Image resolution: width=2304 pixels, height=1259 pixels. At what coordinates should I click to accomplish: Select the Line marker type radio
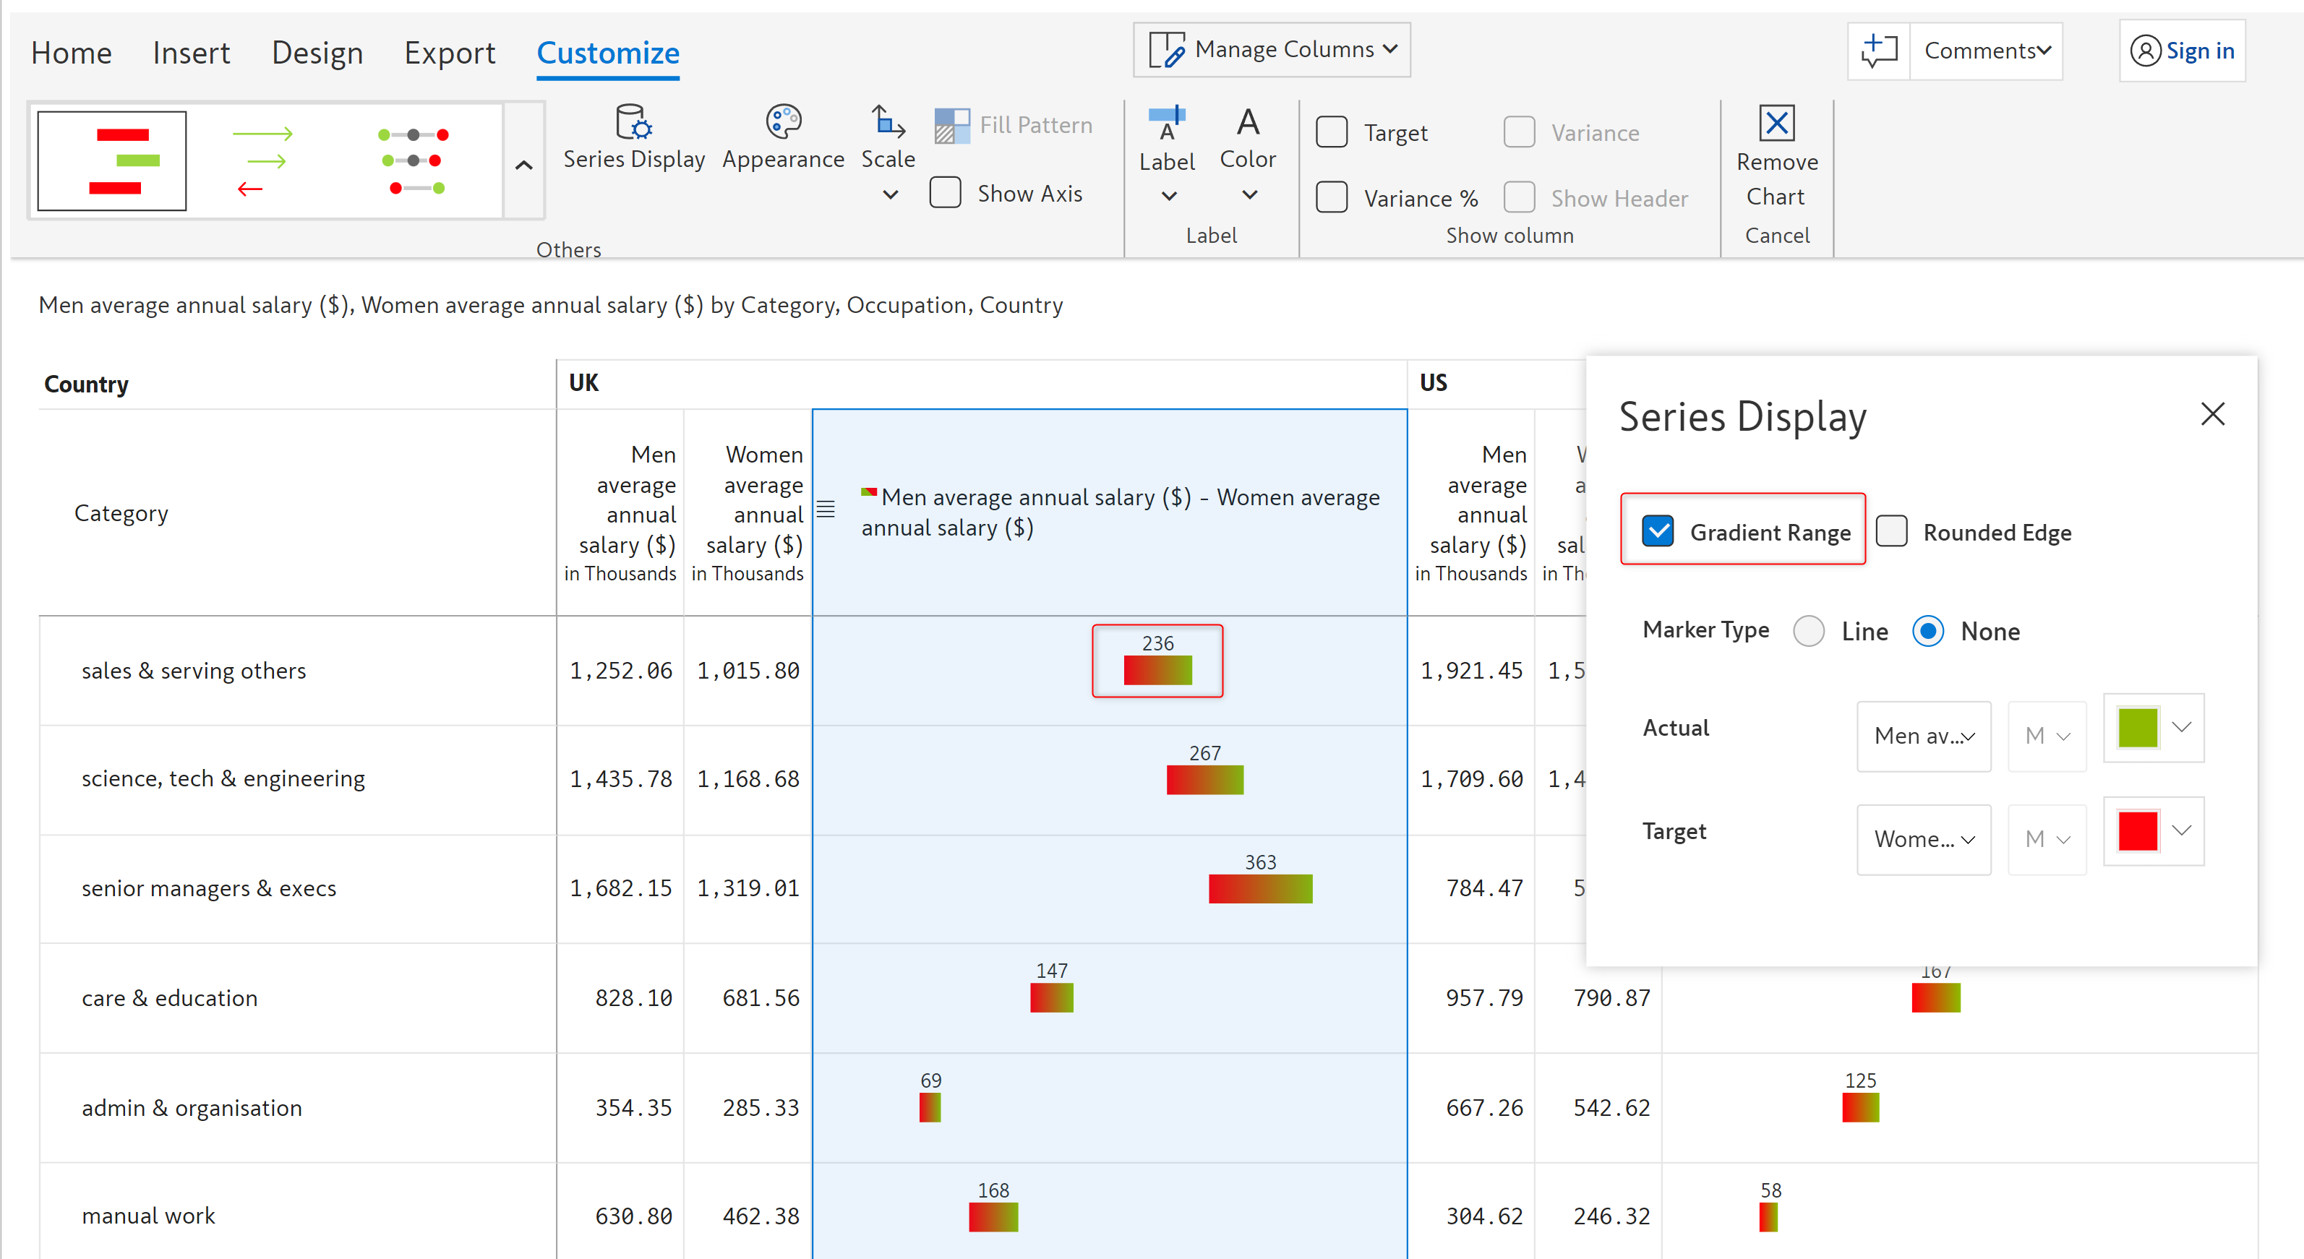click(1809, 631)
